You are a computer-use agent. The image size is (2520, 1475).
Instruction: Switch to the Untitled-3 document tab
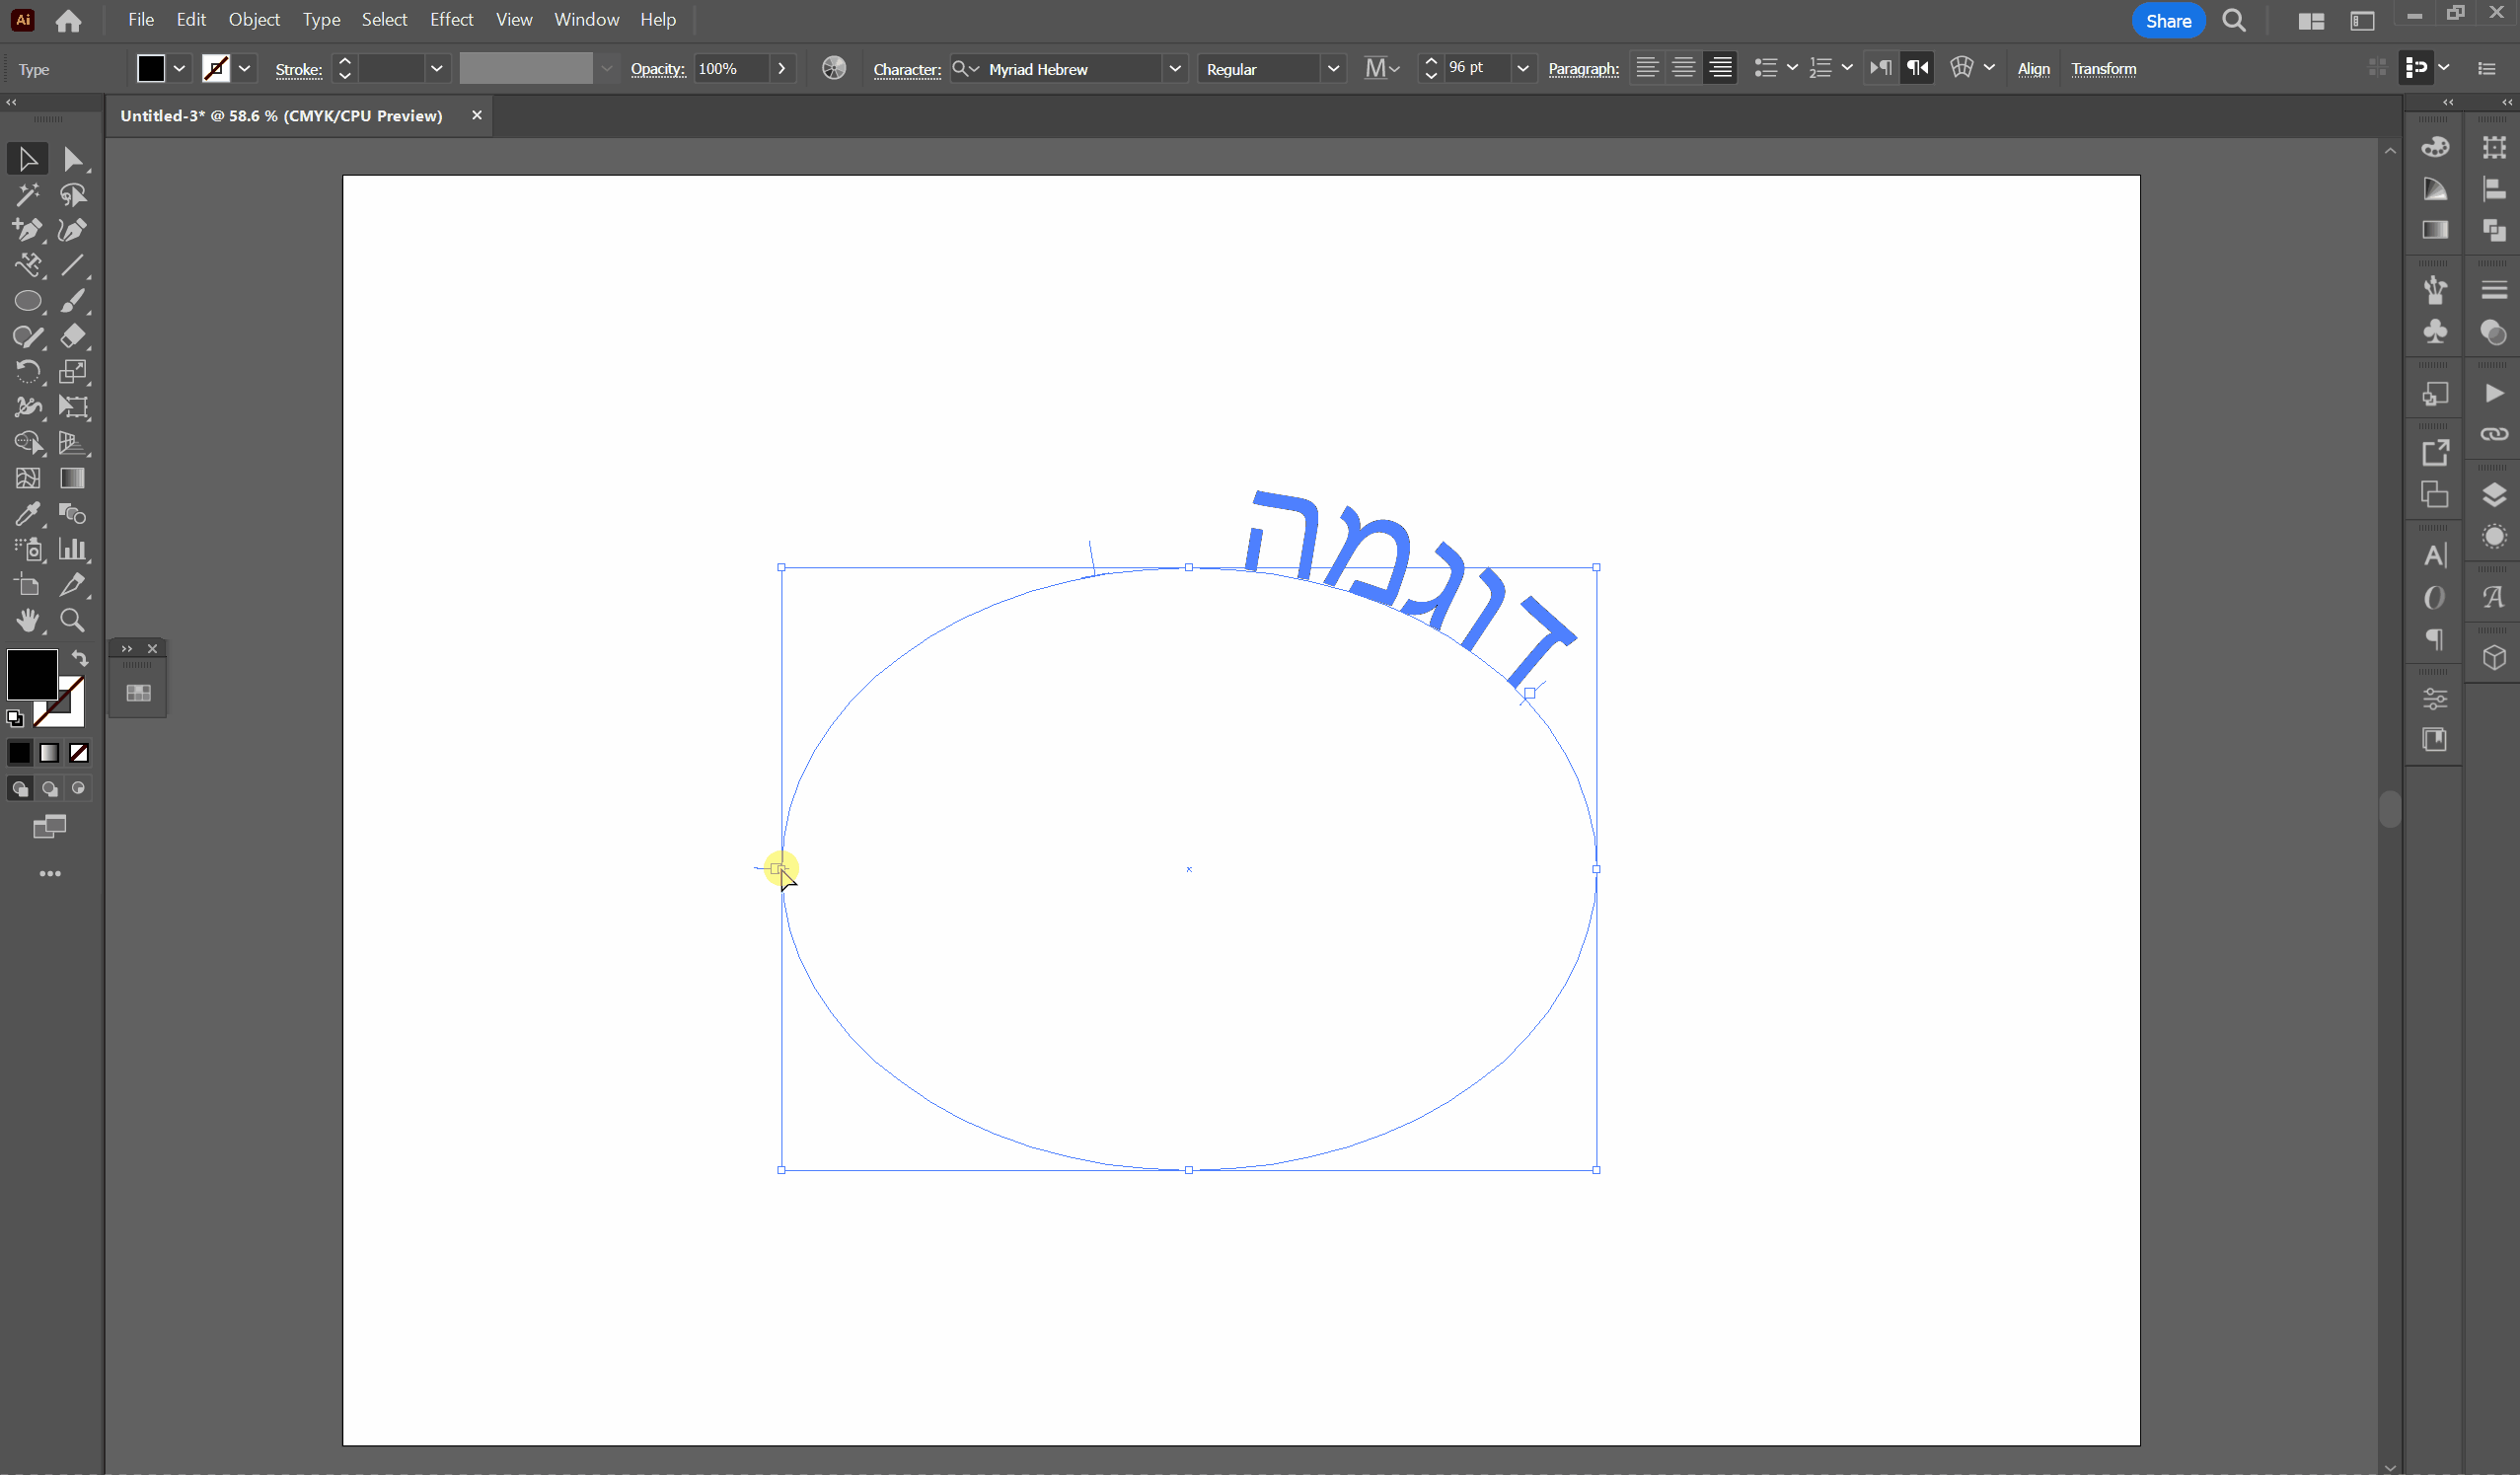click(280, 115)
